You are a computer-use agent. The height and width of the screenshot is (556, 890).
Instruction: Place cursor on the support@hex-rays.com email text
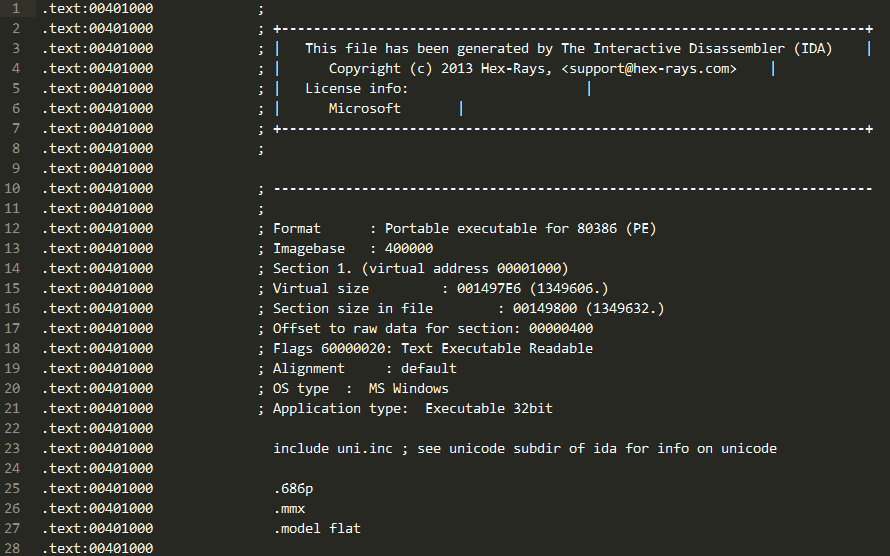click(x=649, y=69)
